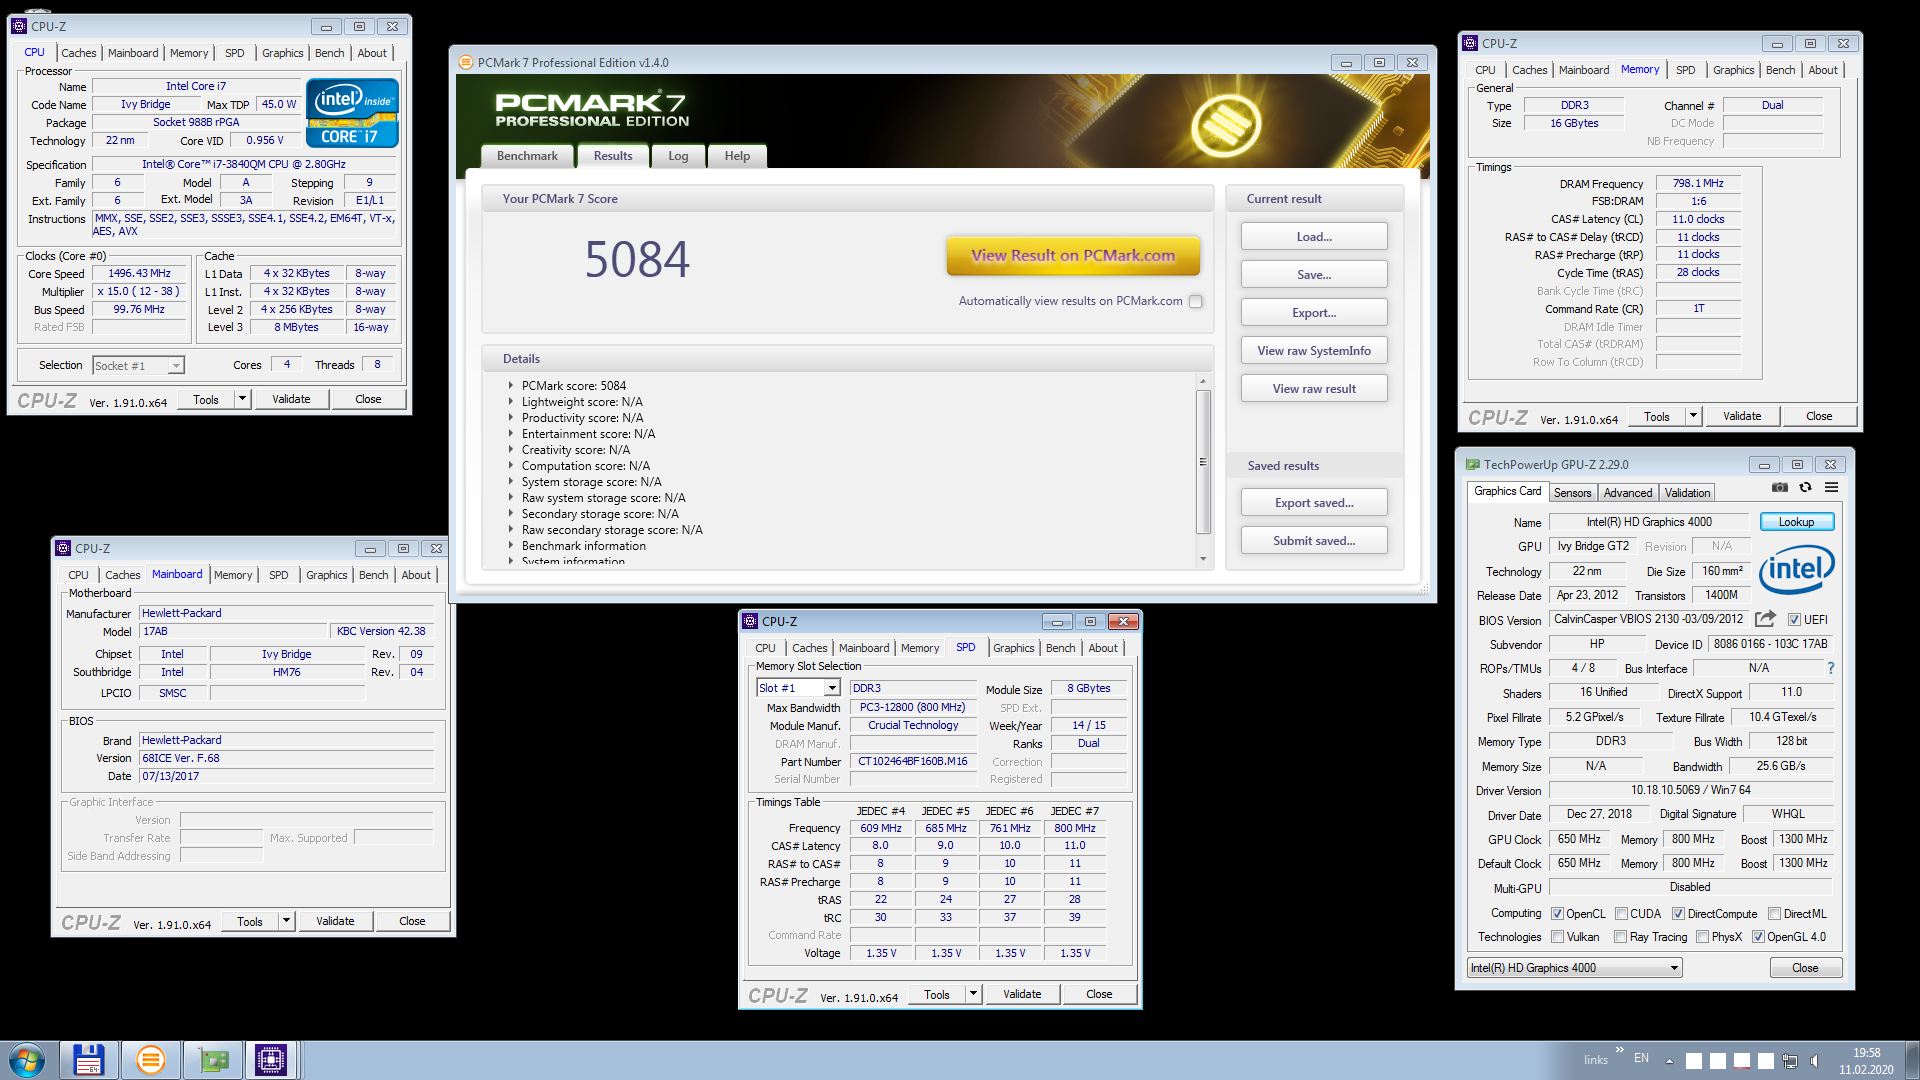The height and width of the screenshot is (1080, 1920).
Task: Open Tools dropdown arrow in CPU-Z Memory window
Action: coord(1693,416)
